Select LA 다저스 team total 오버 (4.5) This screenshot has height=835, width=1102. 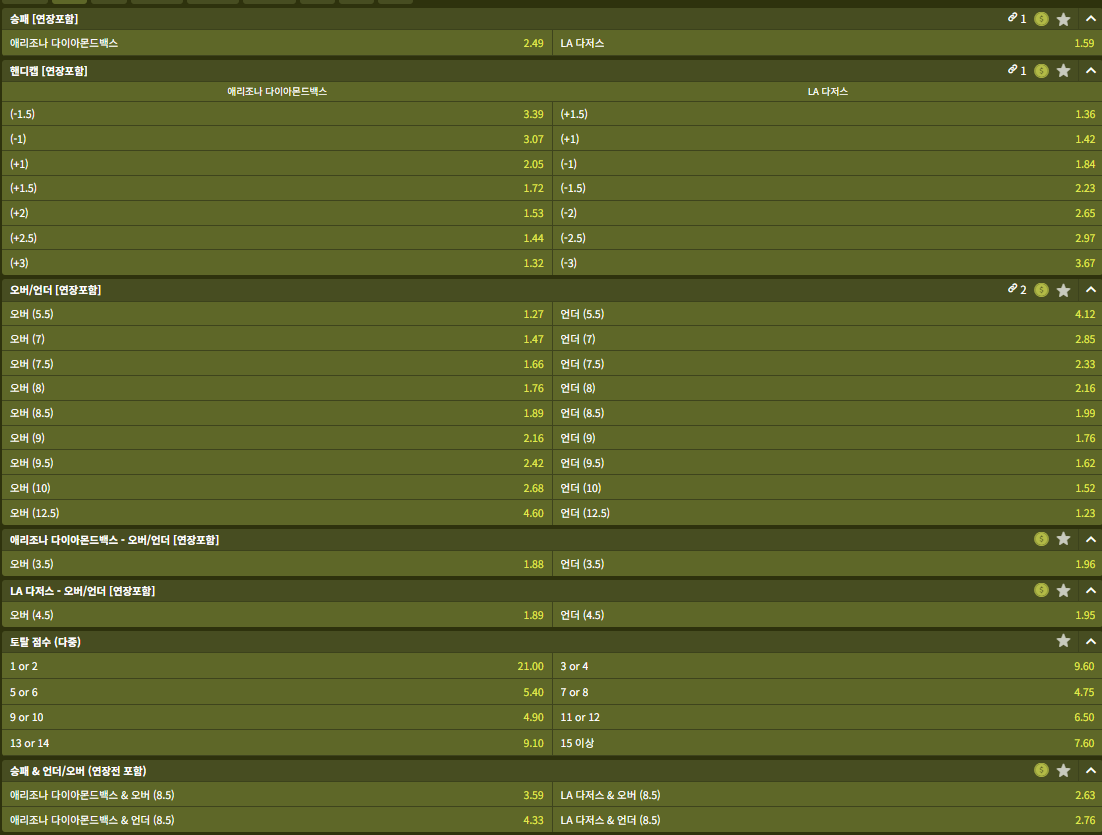point(277,615)
